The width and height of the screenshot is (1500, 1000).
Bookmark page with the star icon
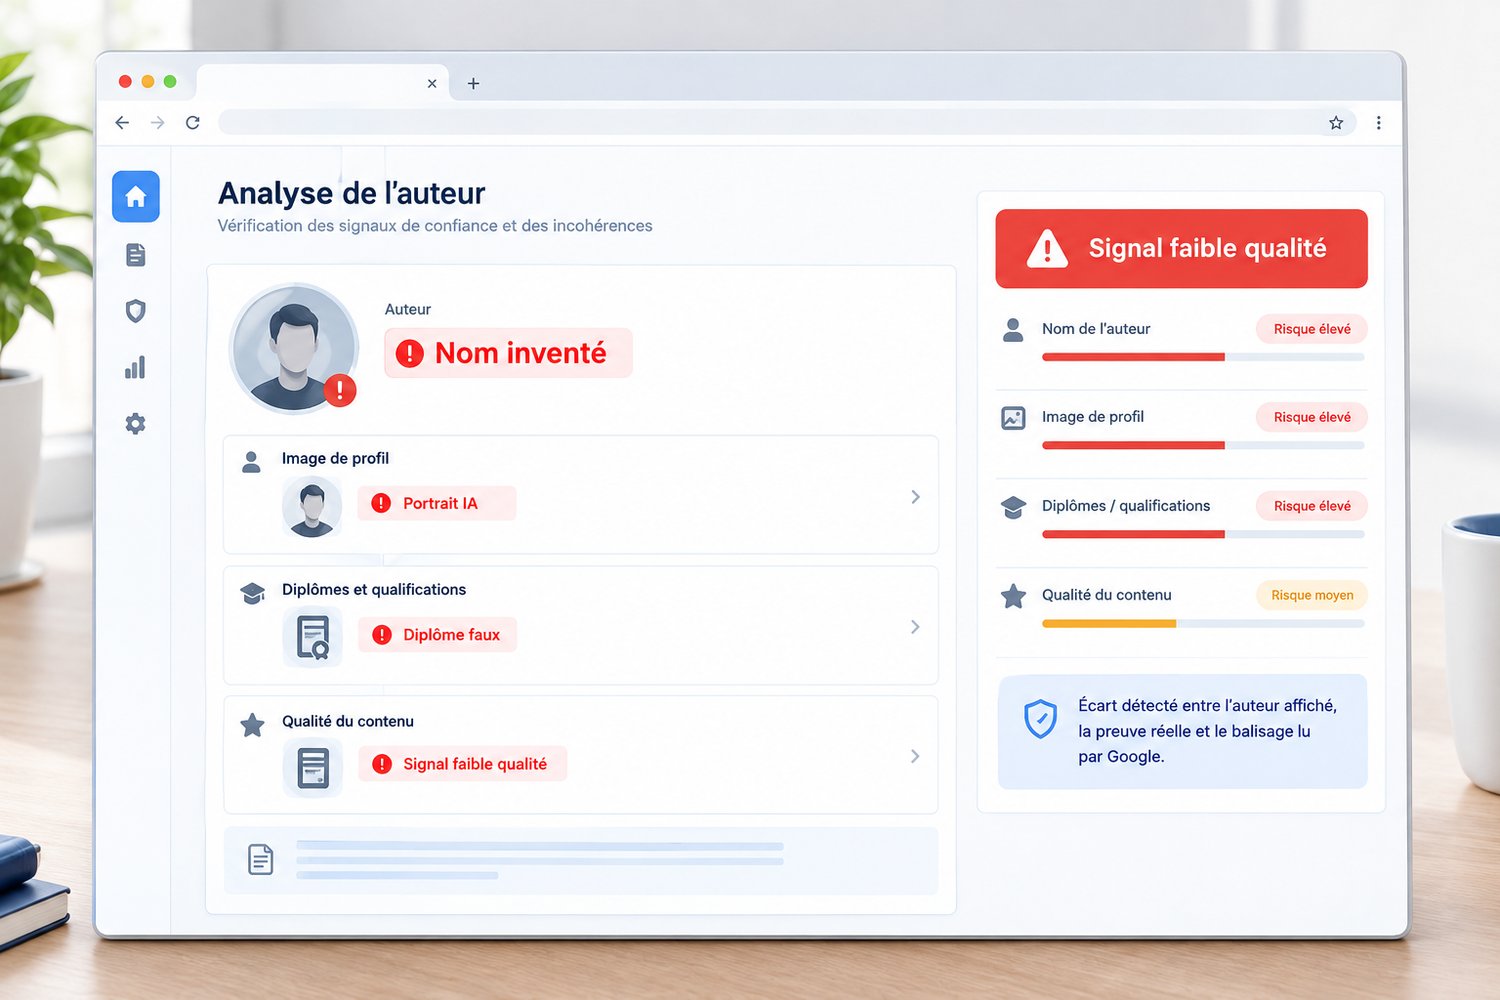[x=1336, y=123]
